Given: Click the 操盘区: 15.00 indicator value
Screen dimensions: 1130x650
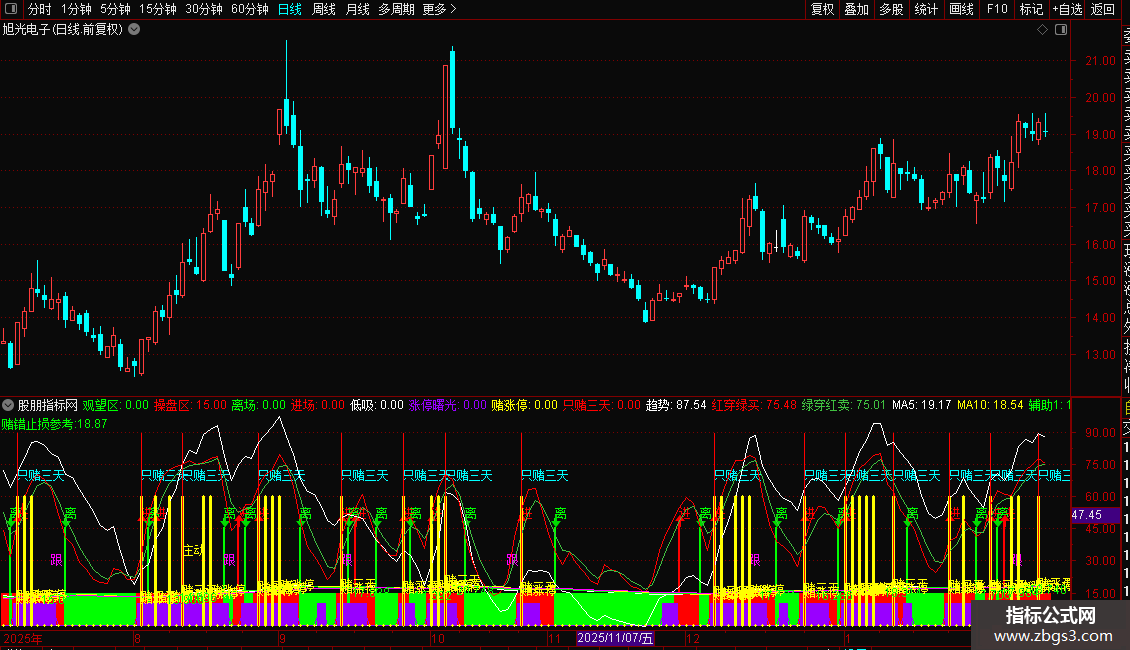Looking at the screenshot, I should tap(190, 405).
